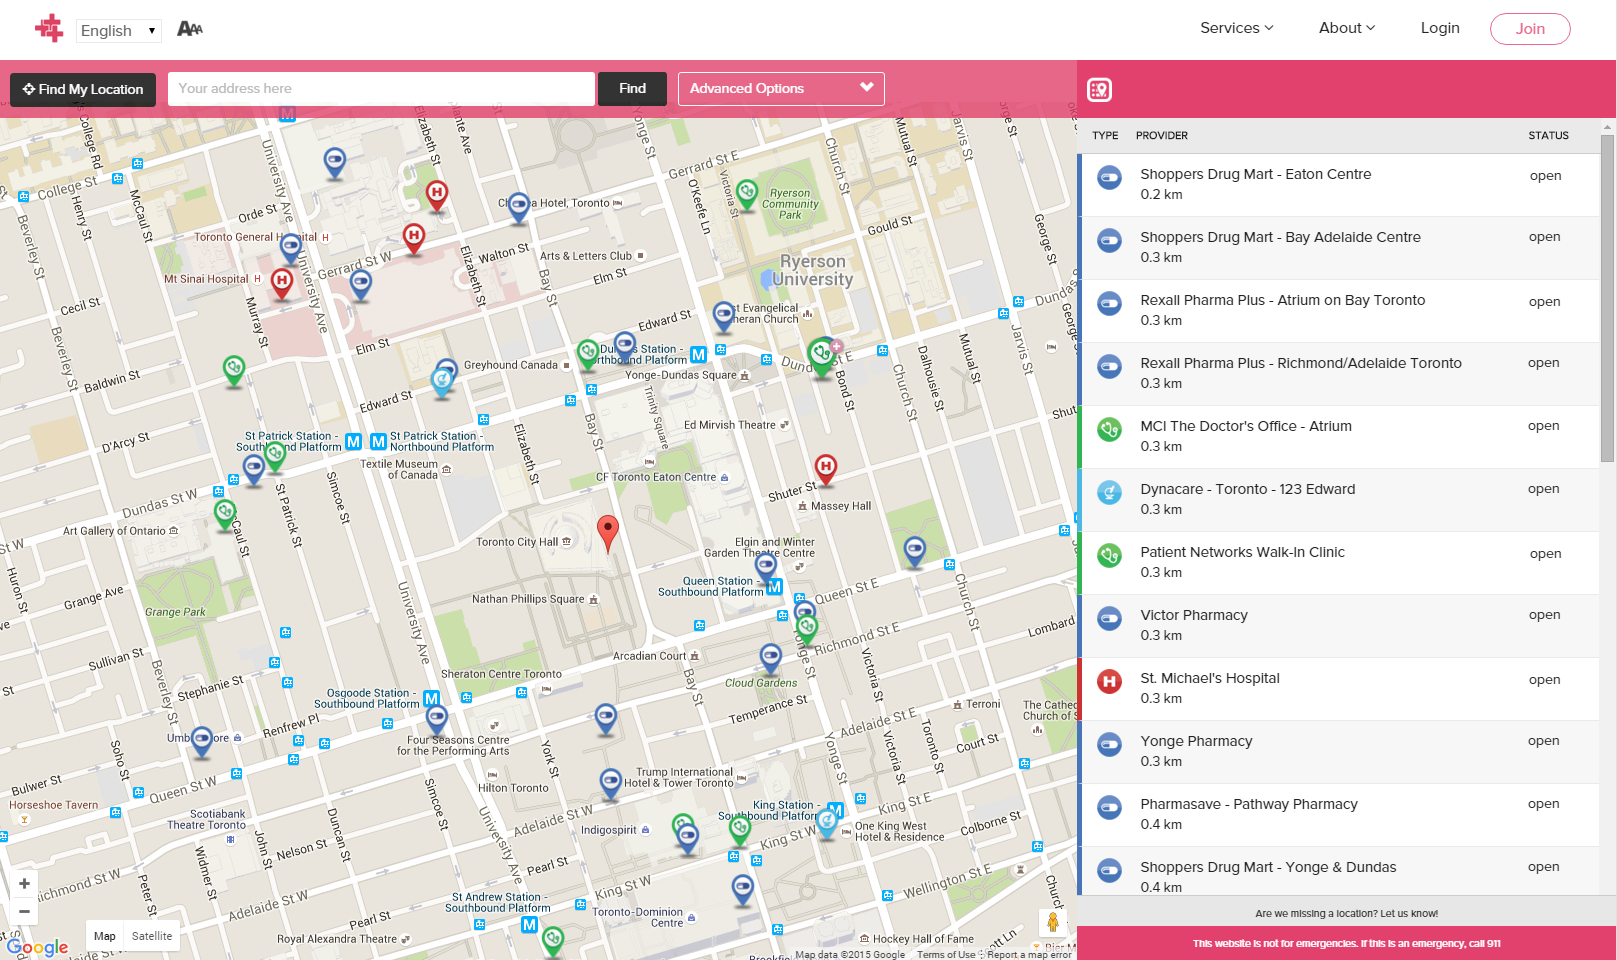The width and height of the screenshot is (1617, 960).
Task: Click pharmacy icon beside Shoppers Drug Mart - Eaton Centre
Action: [x=1108, y=178]
